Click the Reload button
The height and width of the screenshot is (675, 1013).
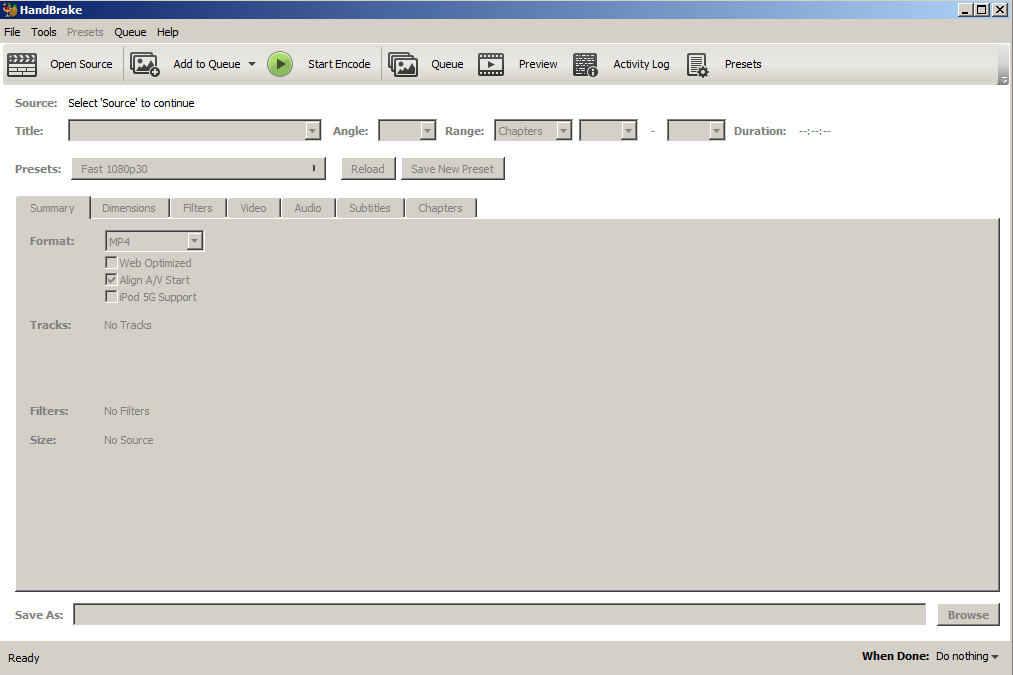[x=368, y=169]
